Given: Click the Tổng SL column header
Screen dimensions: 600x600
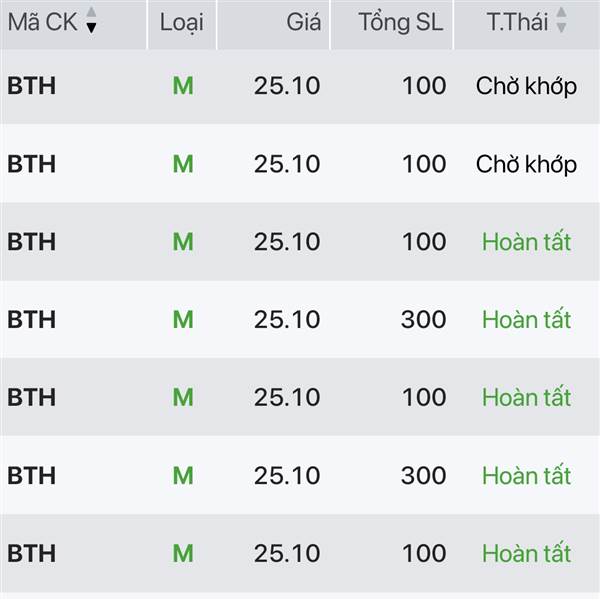Looking at the screenshot, I should pyautogui.click(x=400, y=22).
